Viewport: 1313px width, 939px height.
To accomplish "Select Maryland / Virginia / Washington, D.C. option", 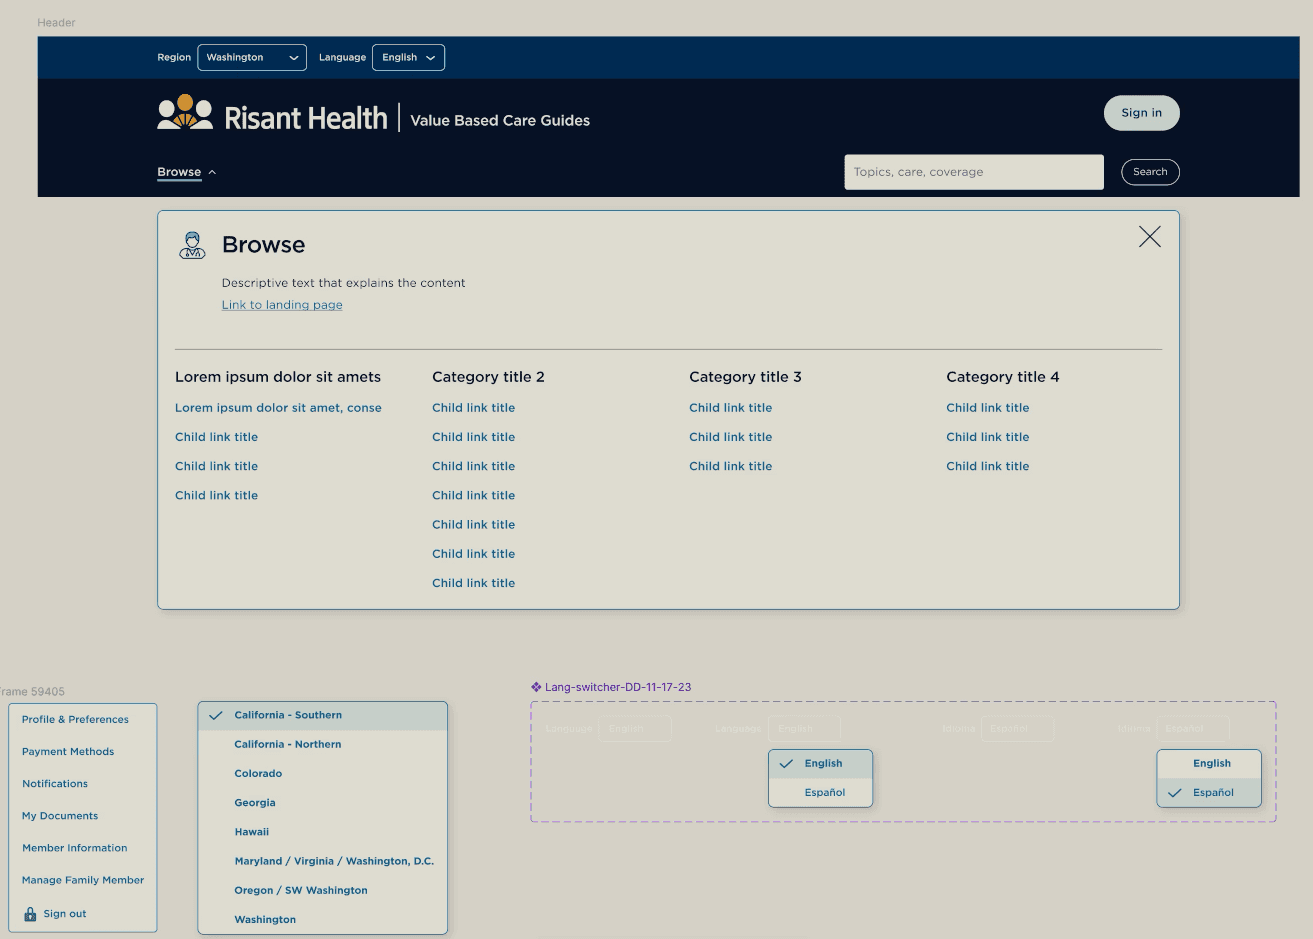I will 323,861.
